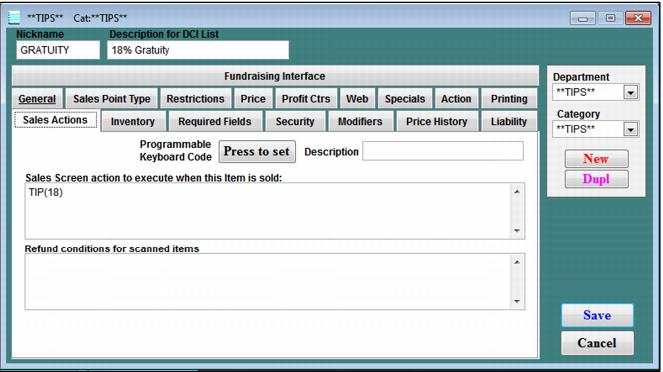
Task: Expand the Department dropdown arrow
Action: pos(630,93)
